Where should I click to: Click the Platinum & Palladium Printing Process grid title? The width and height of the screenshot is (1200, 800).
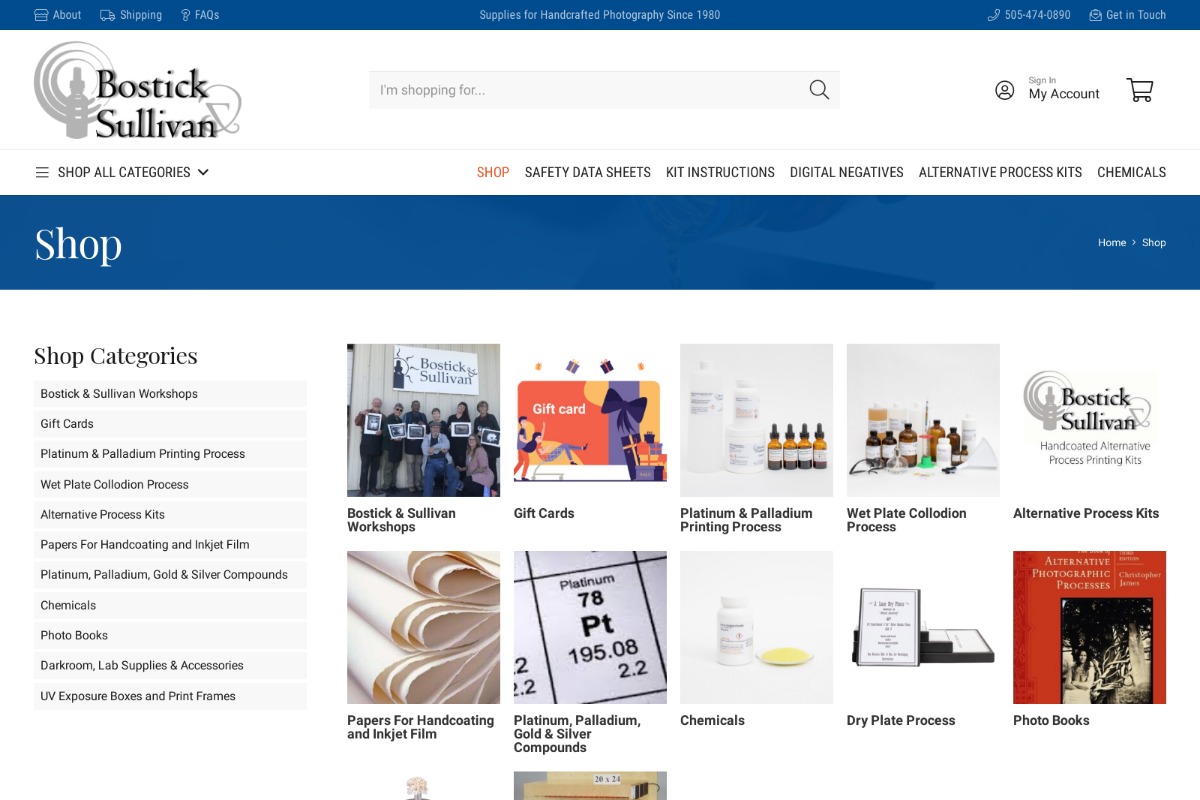[x=746, y=520]
